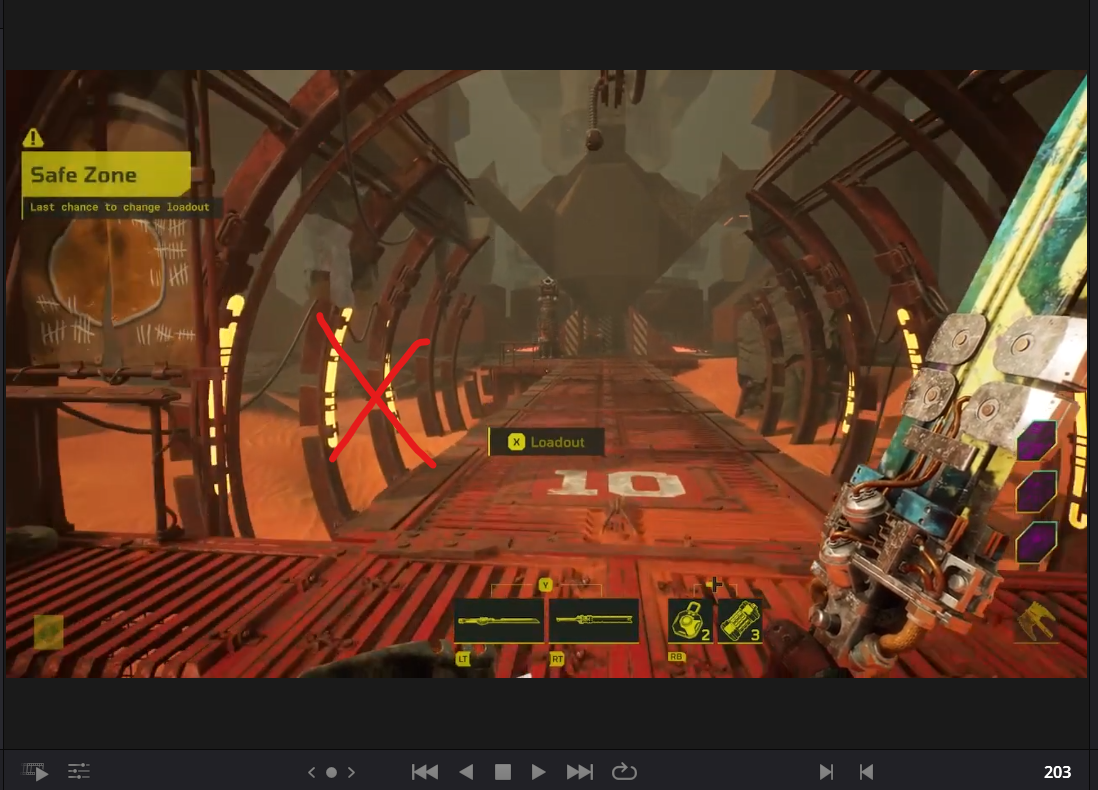This screenshot has width=1098, height=790.
Task: Click the yellow warning triangle icon
Action: (x=33, y=138)
